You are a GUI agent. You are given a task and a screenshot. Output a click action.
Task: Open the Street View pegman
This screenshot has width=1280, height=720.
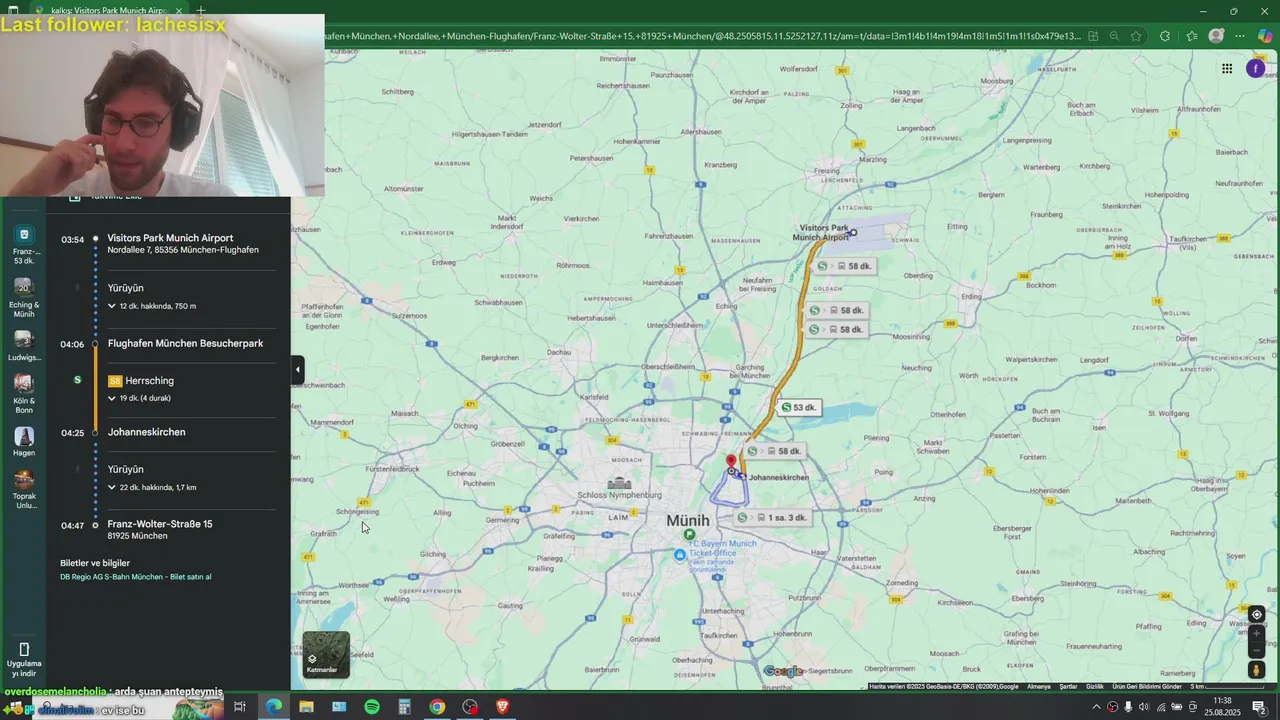(x=1257, y=670)
